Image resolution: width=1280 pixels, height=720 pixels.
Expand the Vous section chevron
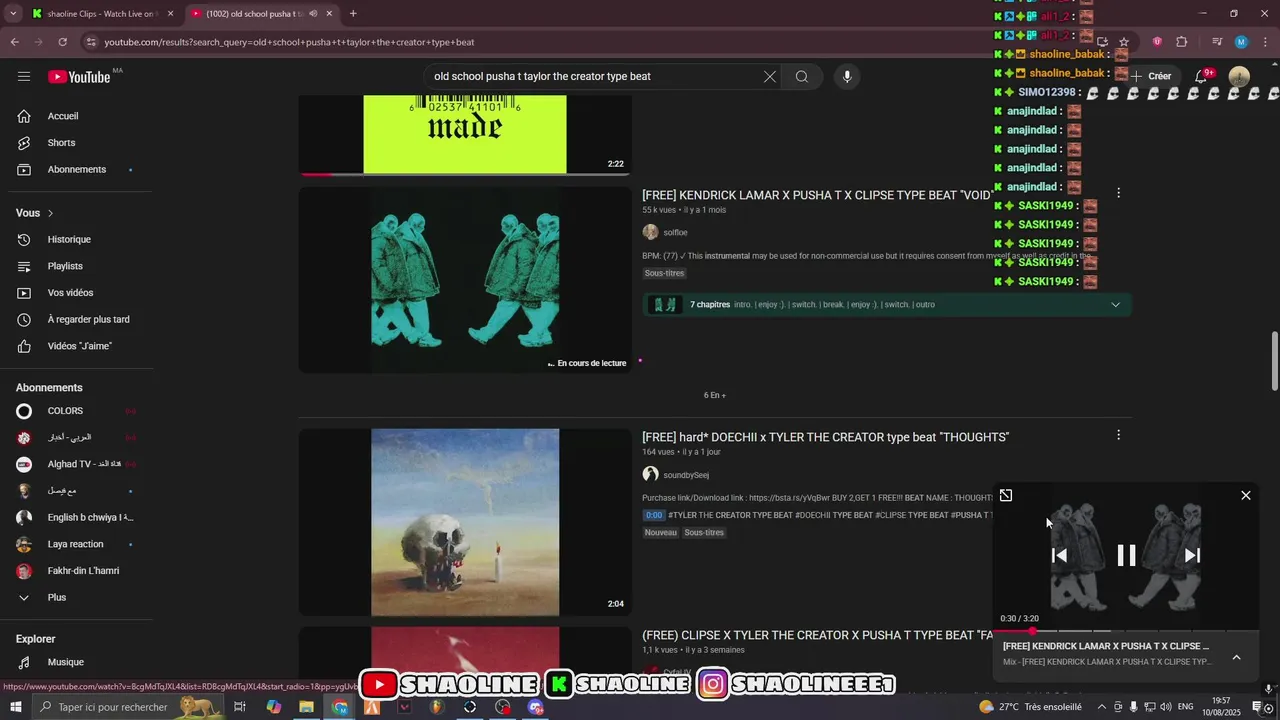50,213
